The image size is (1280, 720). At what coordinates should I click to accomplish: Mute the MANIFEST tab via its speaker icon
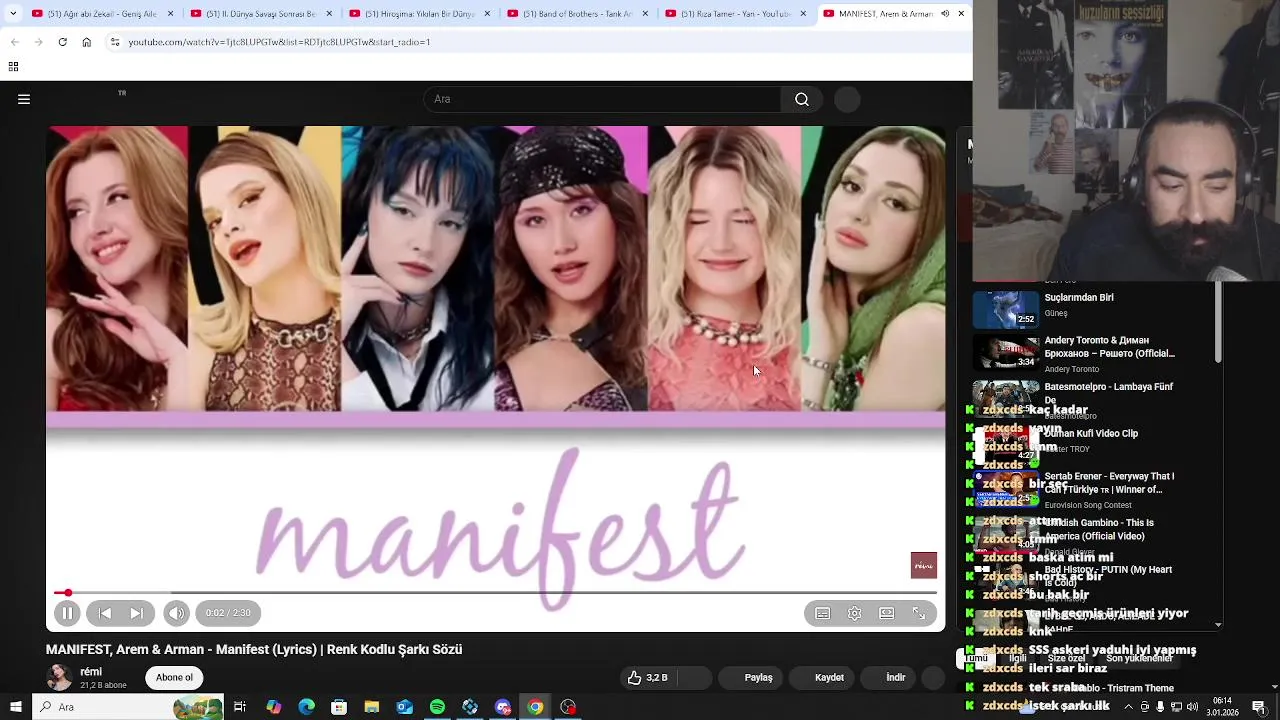click(945, 14)
